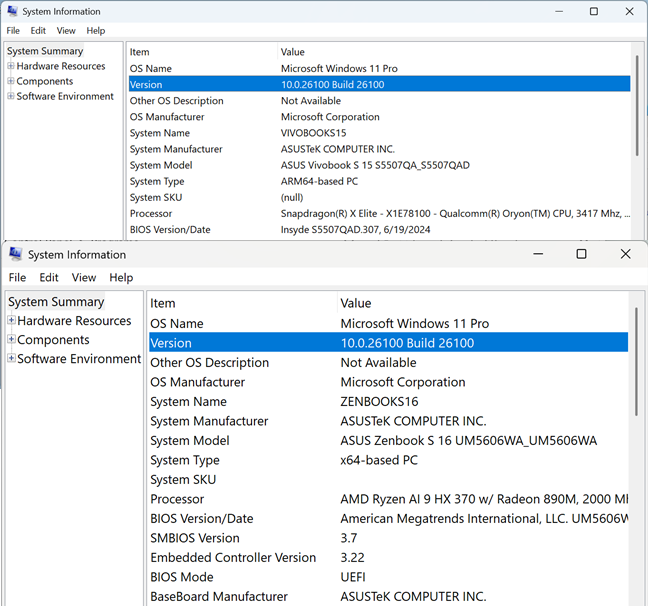Select the highlighted Version row in top window
The height and width of the screenshot is (606, 648).
coord(379,84)
